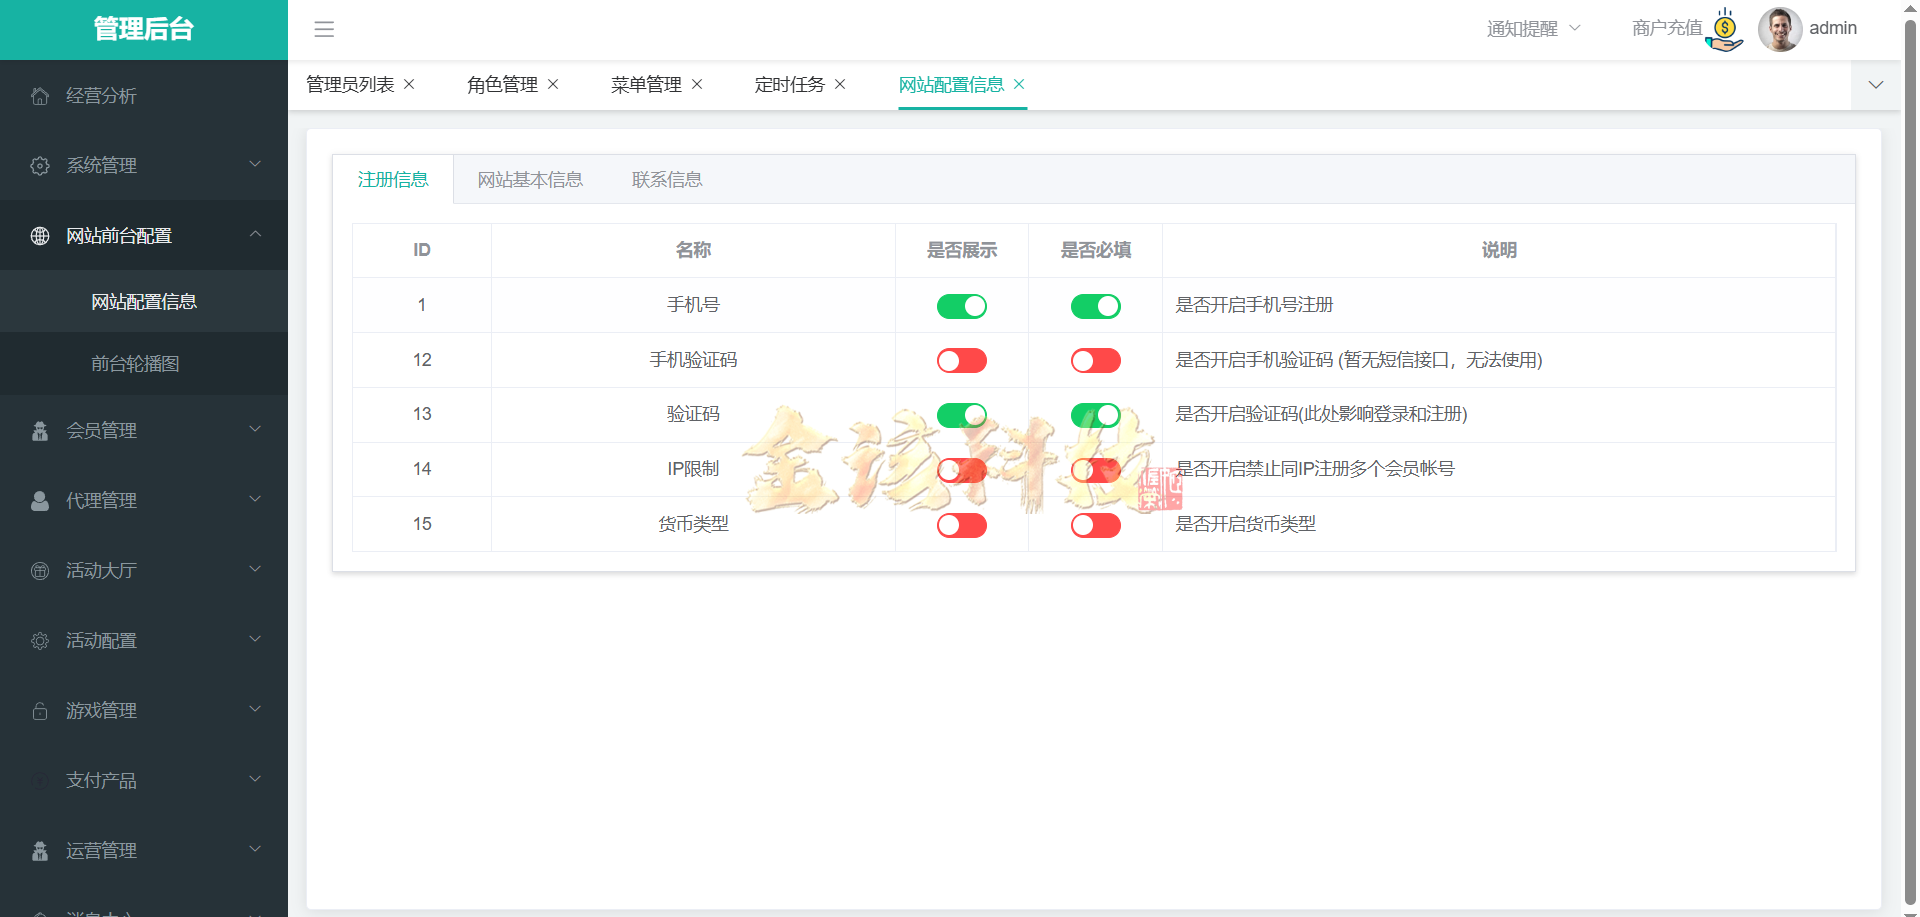This screenshot has width=1920, height=917.
Task: Select the 代理管理 agent icon
Action: pos(40,500)
